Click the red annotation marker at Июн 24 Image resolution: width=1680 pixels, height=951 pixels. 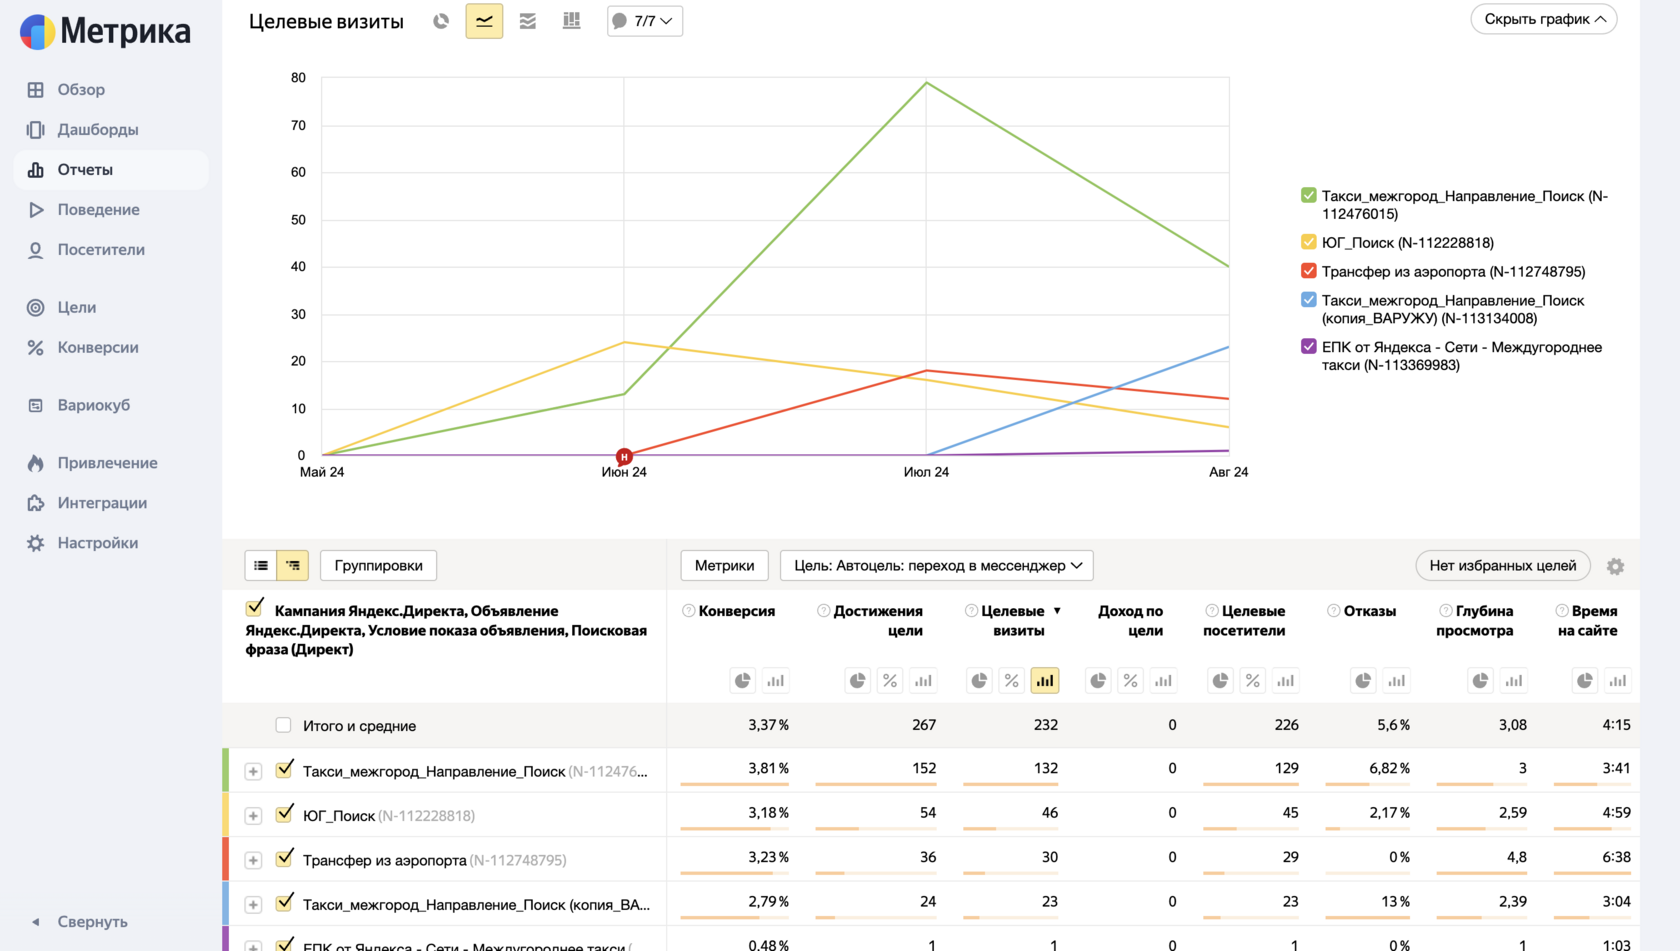[624, 456]
